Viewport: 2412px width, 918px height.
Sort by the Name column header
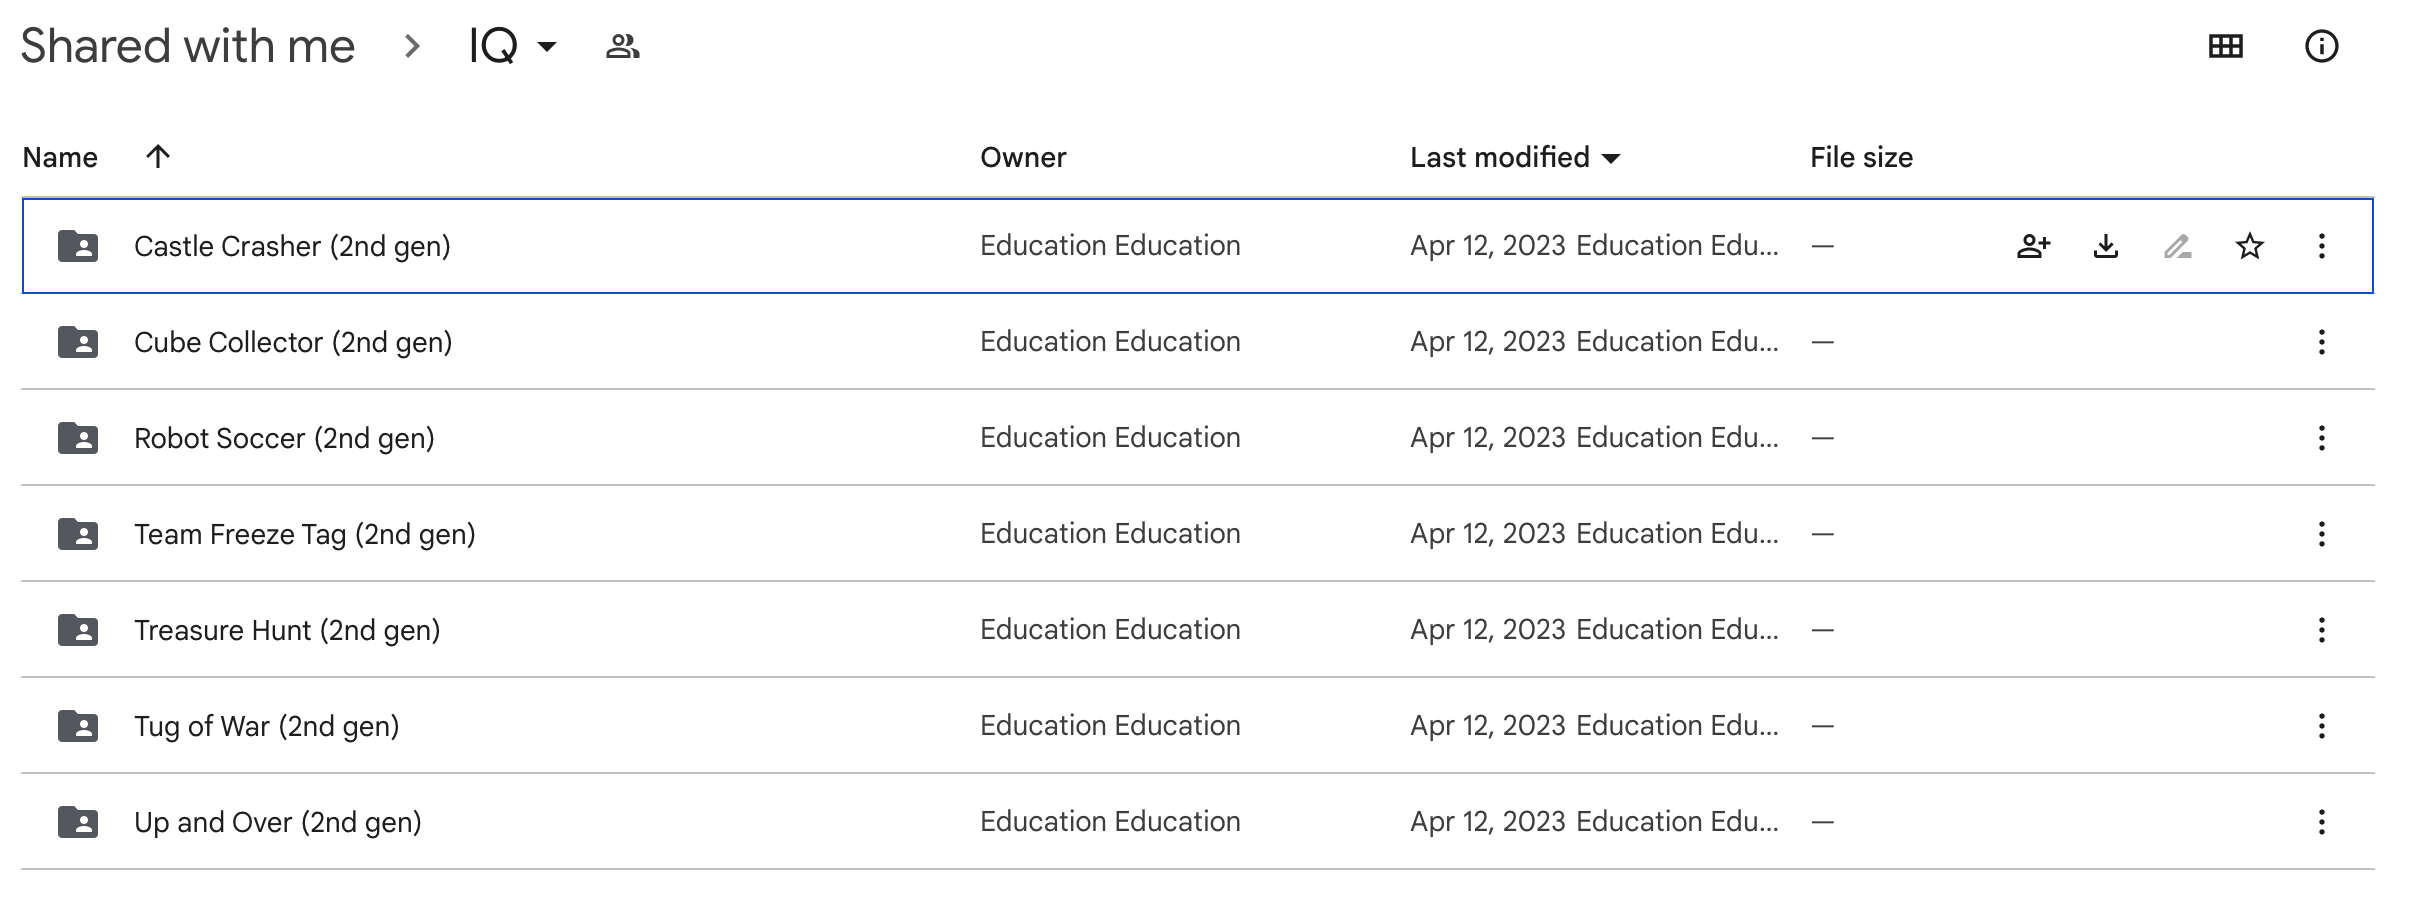60,157
